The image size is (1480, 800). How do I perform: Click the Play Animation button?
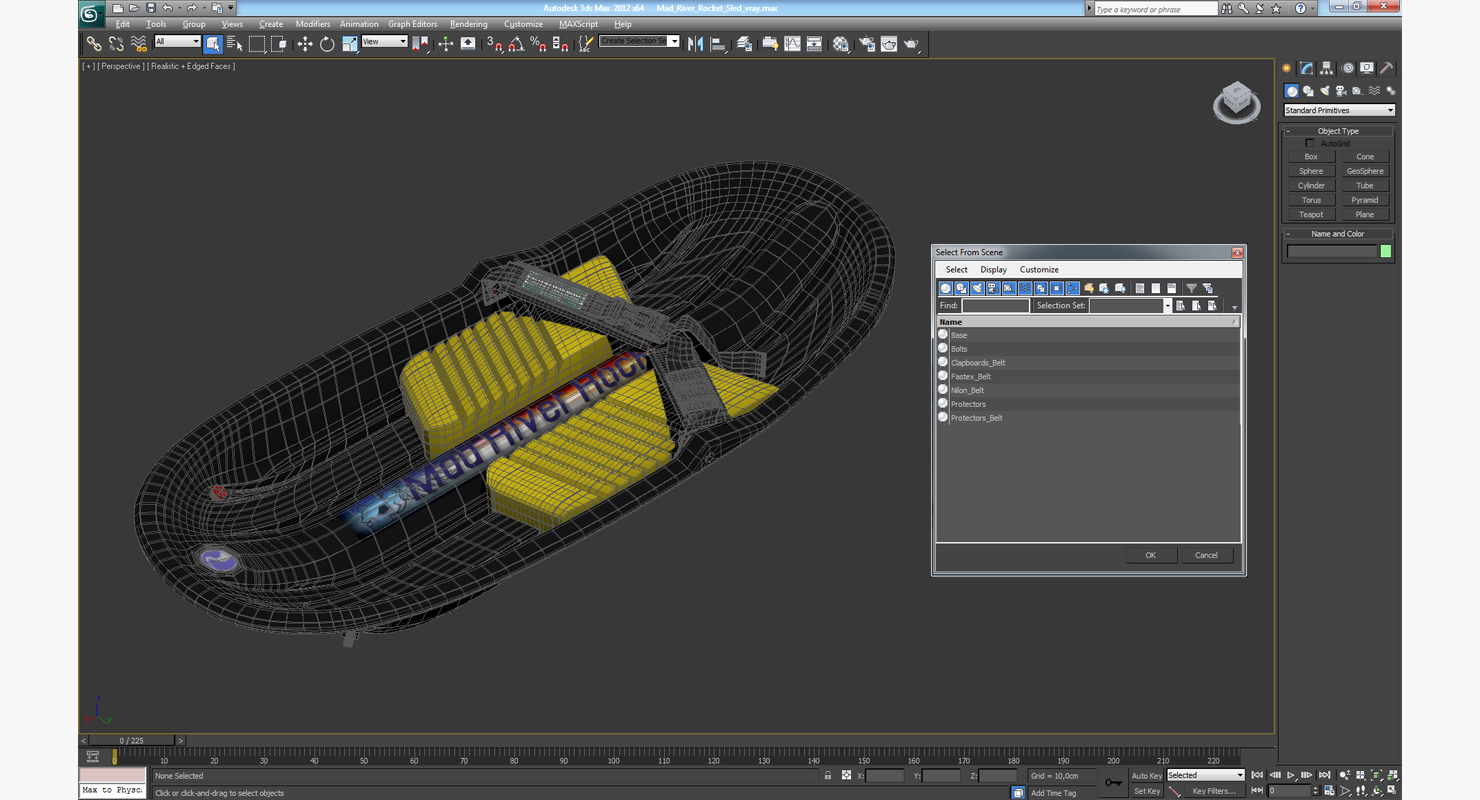pos(1291,775)
